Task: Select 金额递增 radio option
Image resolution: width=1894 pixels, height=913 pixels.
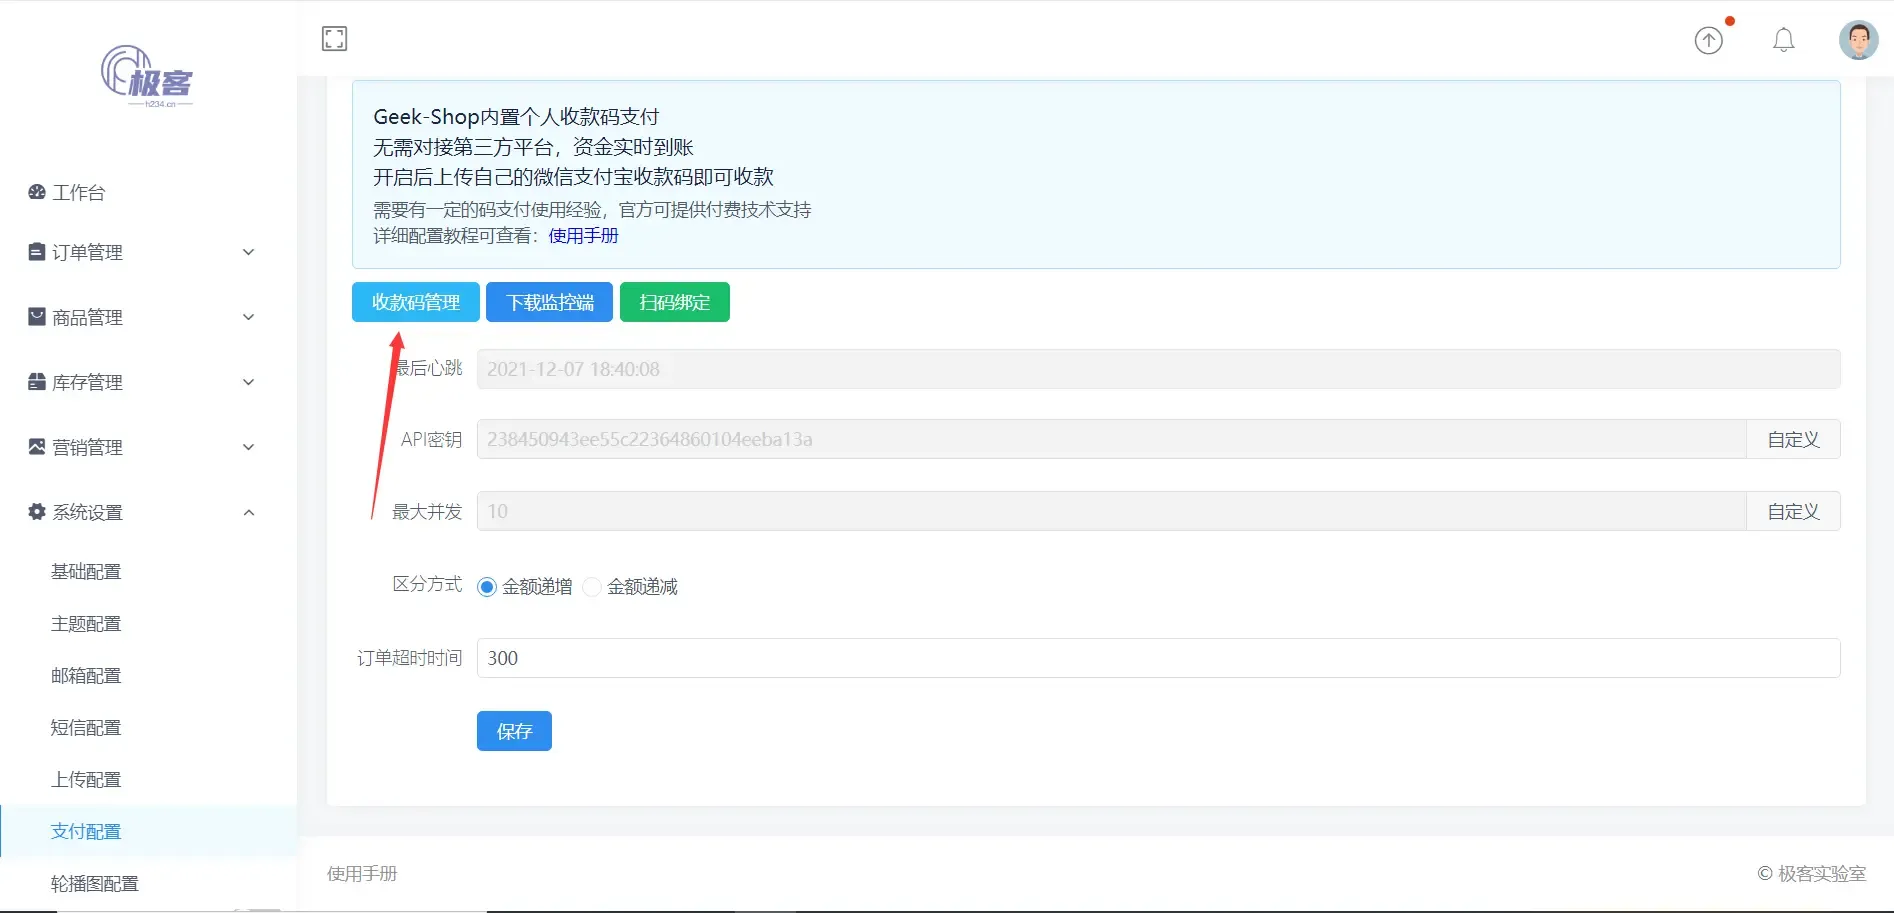Action: coord(487,587)
